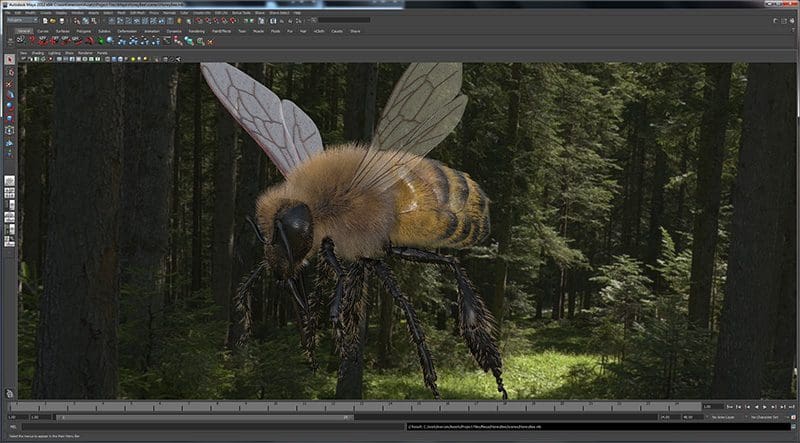
Task: Create a new scene from status line
Action: click(x=45, y=21)
